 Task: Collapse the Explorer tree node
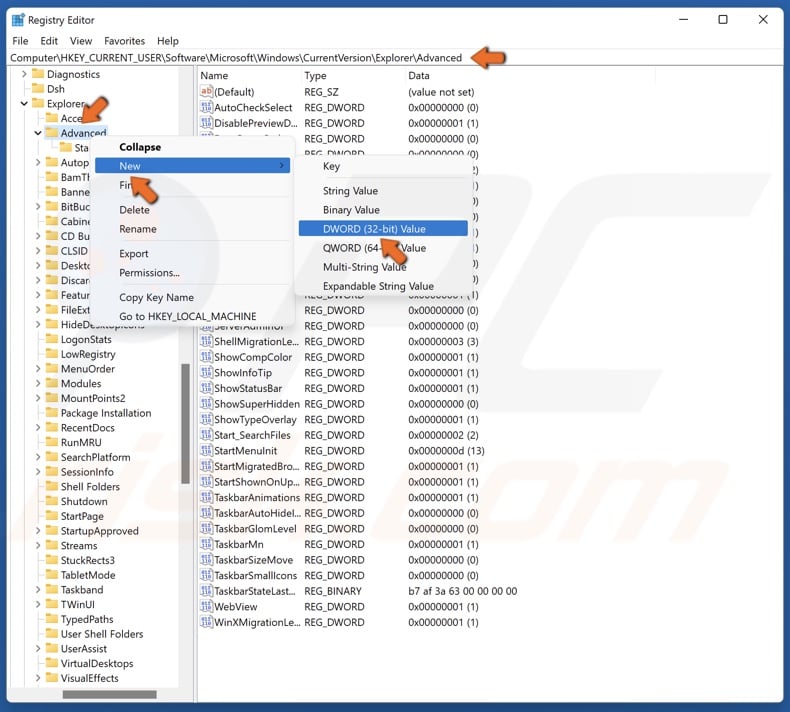click(x=24, y=103)
